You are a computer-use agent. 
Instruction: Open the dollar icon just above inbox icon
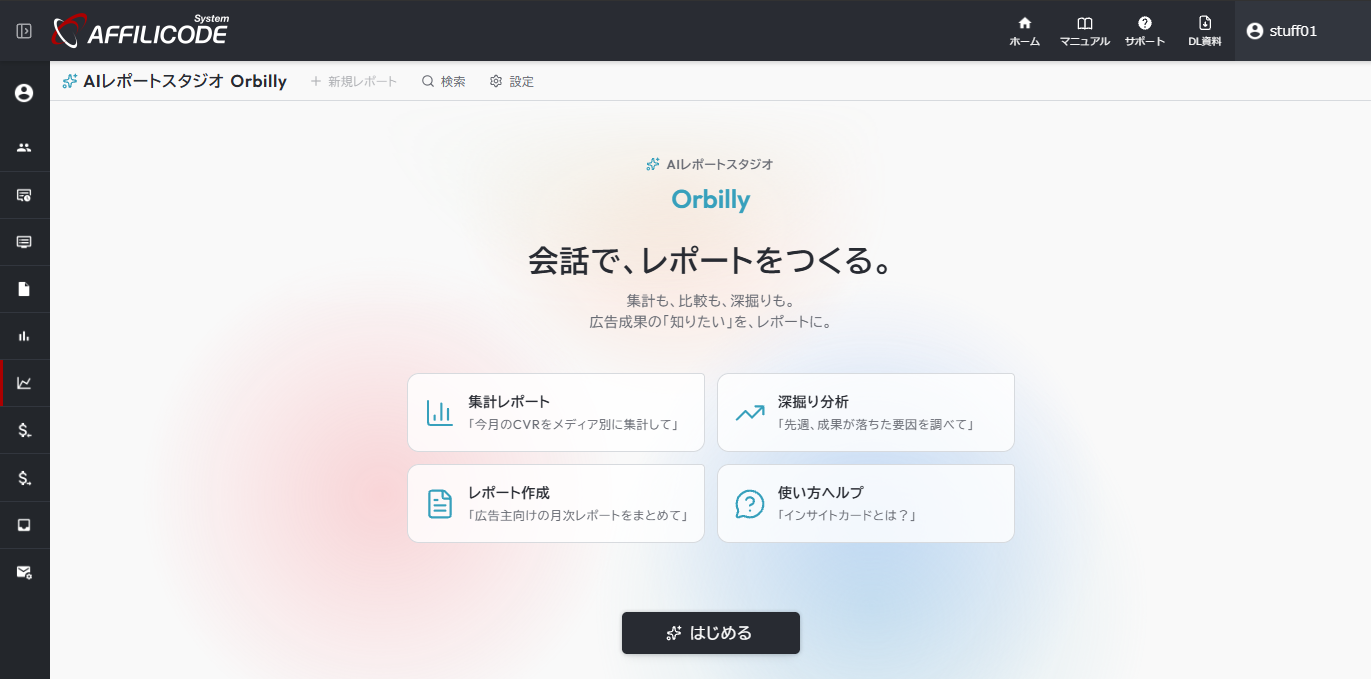(x=24, y=478)
